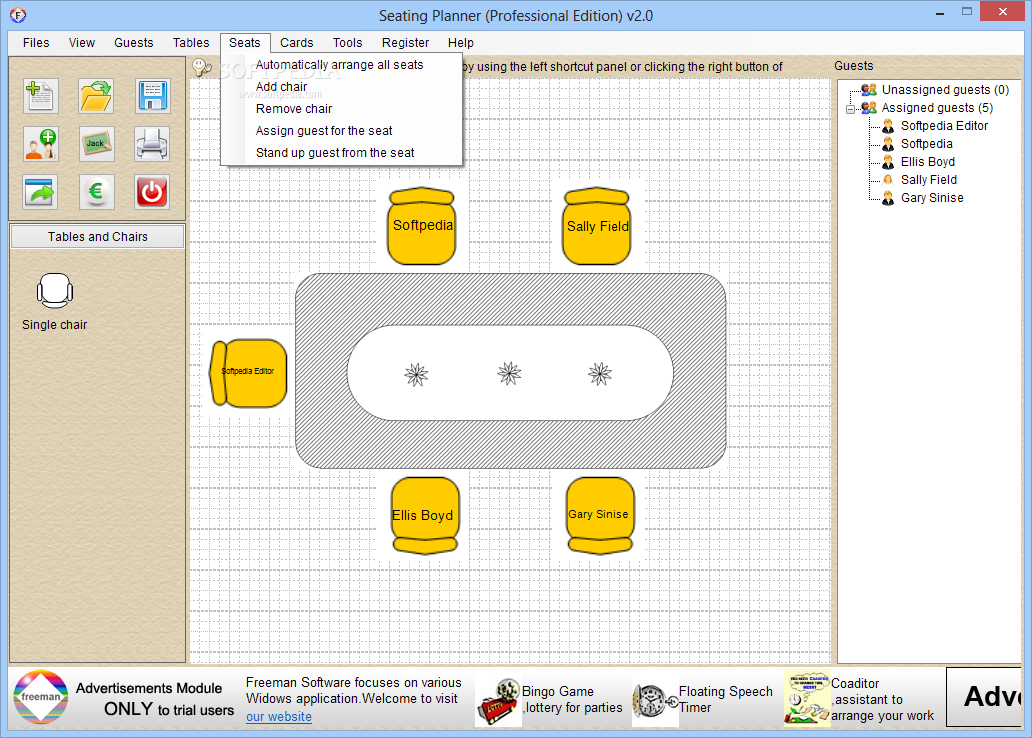Open the Tables menu

[191, 43]
